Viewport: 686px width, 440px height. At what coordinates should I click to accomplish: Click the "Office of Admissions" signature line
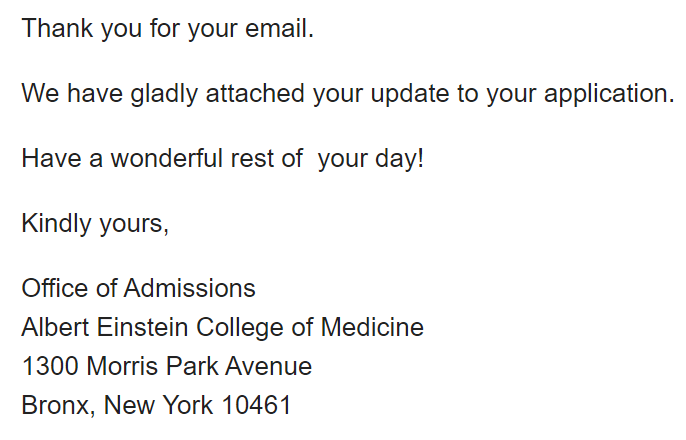click(x=138, y=289)
